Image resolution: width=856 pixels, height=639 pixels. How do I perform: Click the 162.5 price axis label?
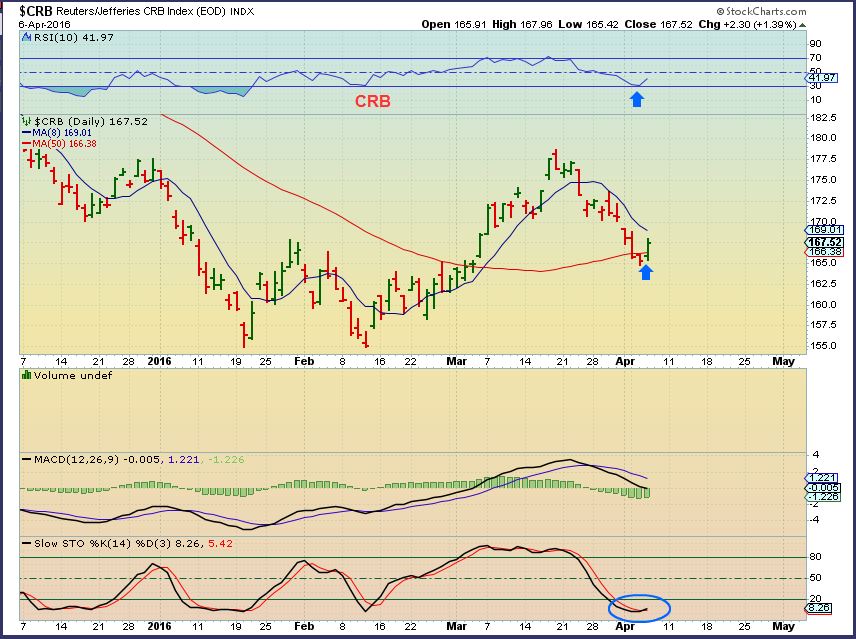click(x=823, y=283)
